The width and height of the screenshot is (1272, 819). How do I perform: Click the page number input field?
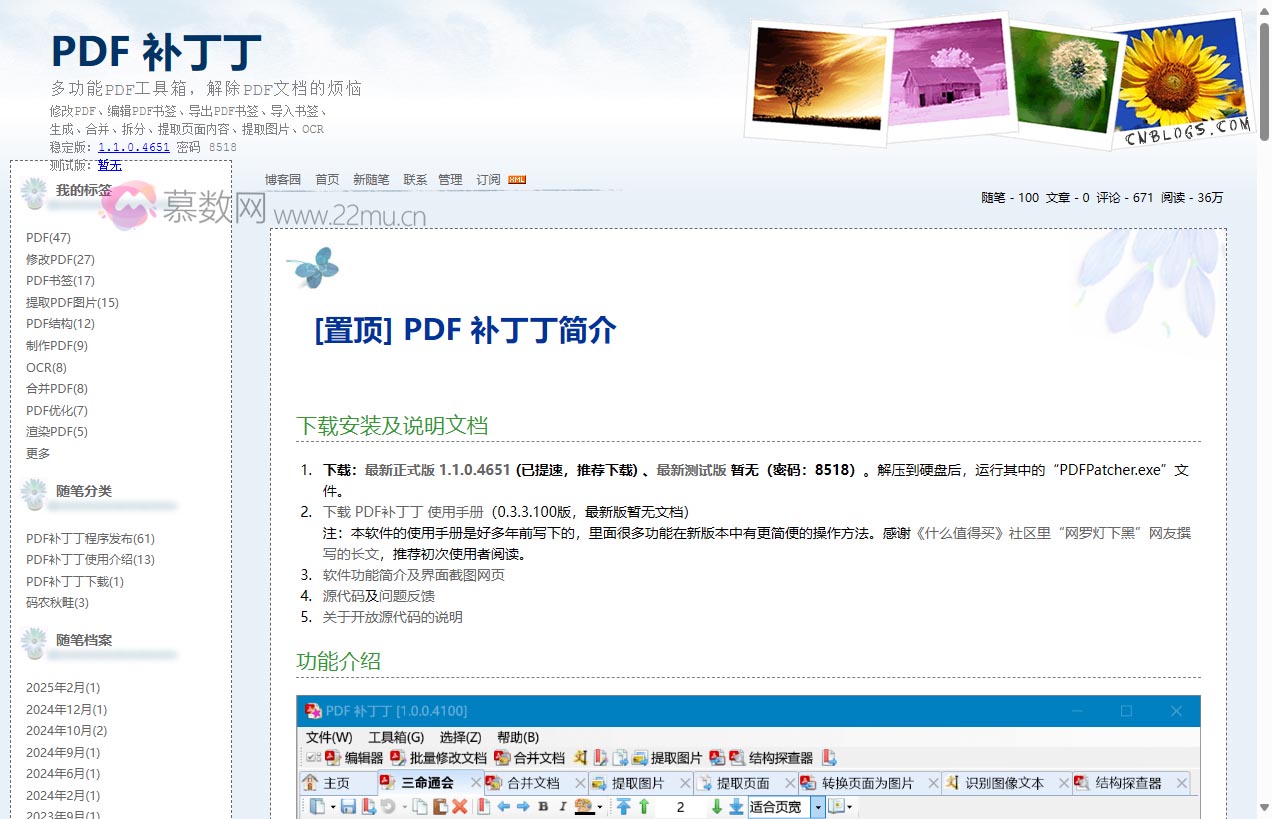pos(678,805)
